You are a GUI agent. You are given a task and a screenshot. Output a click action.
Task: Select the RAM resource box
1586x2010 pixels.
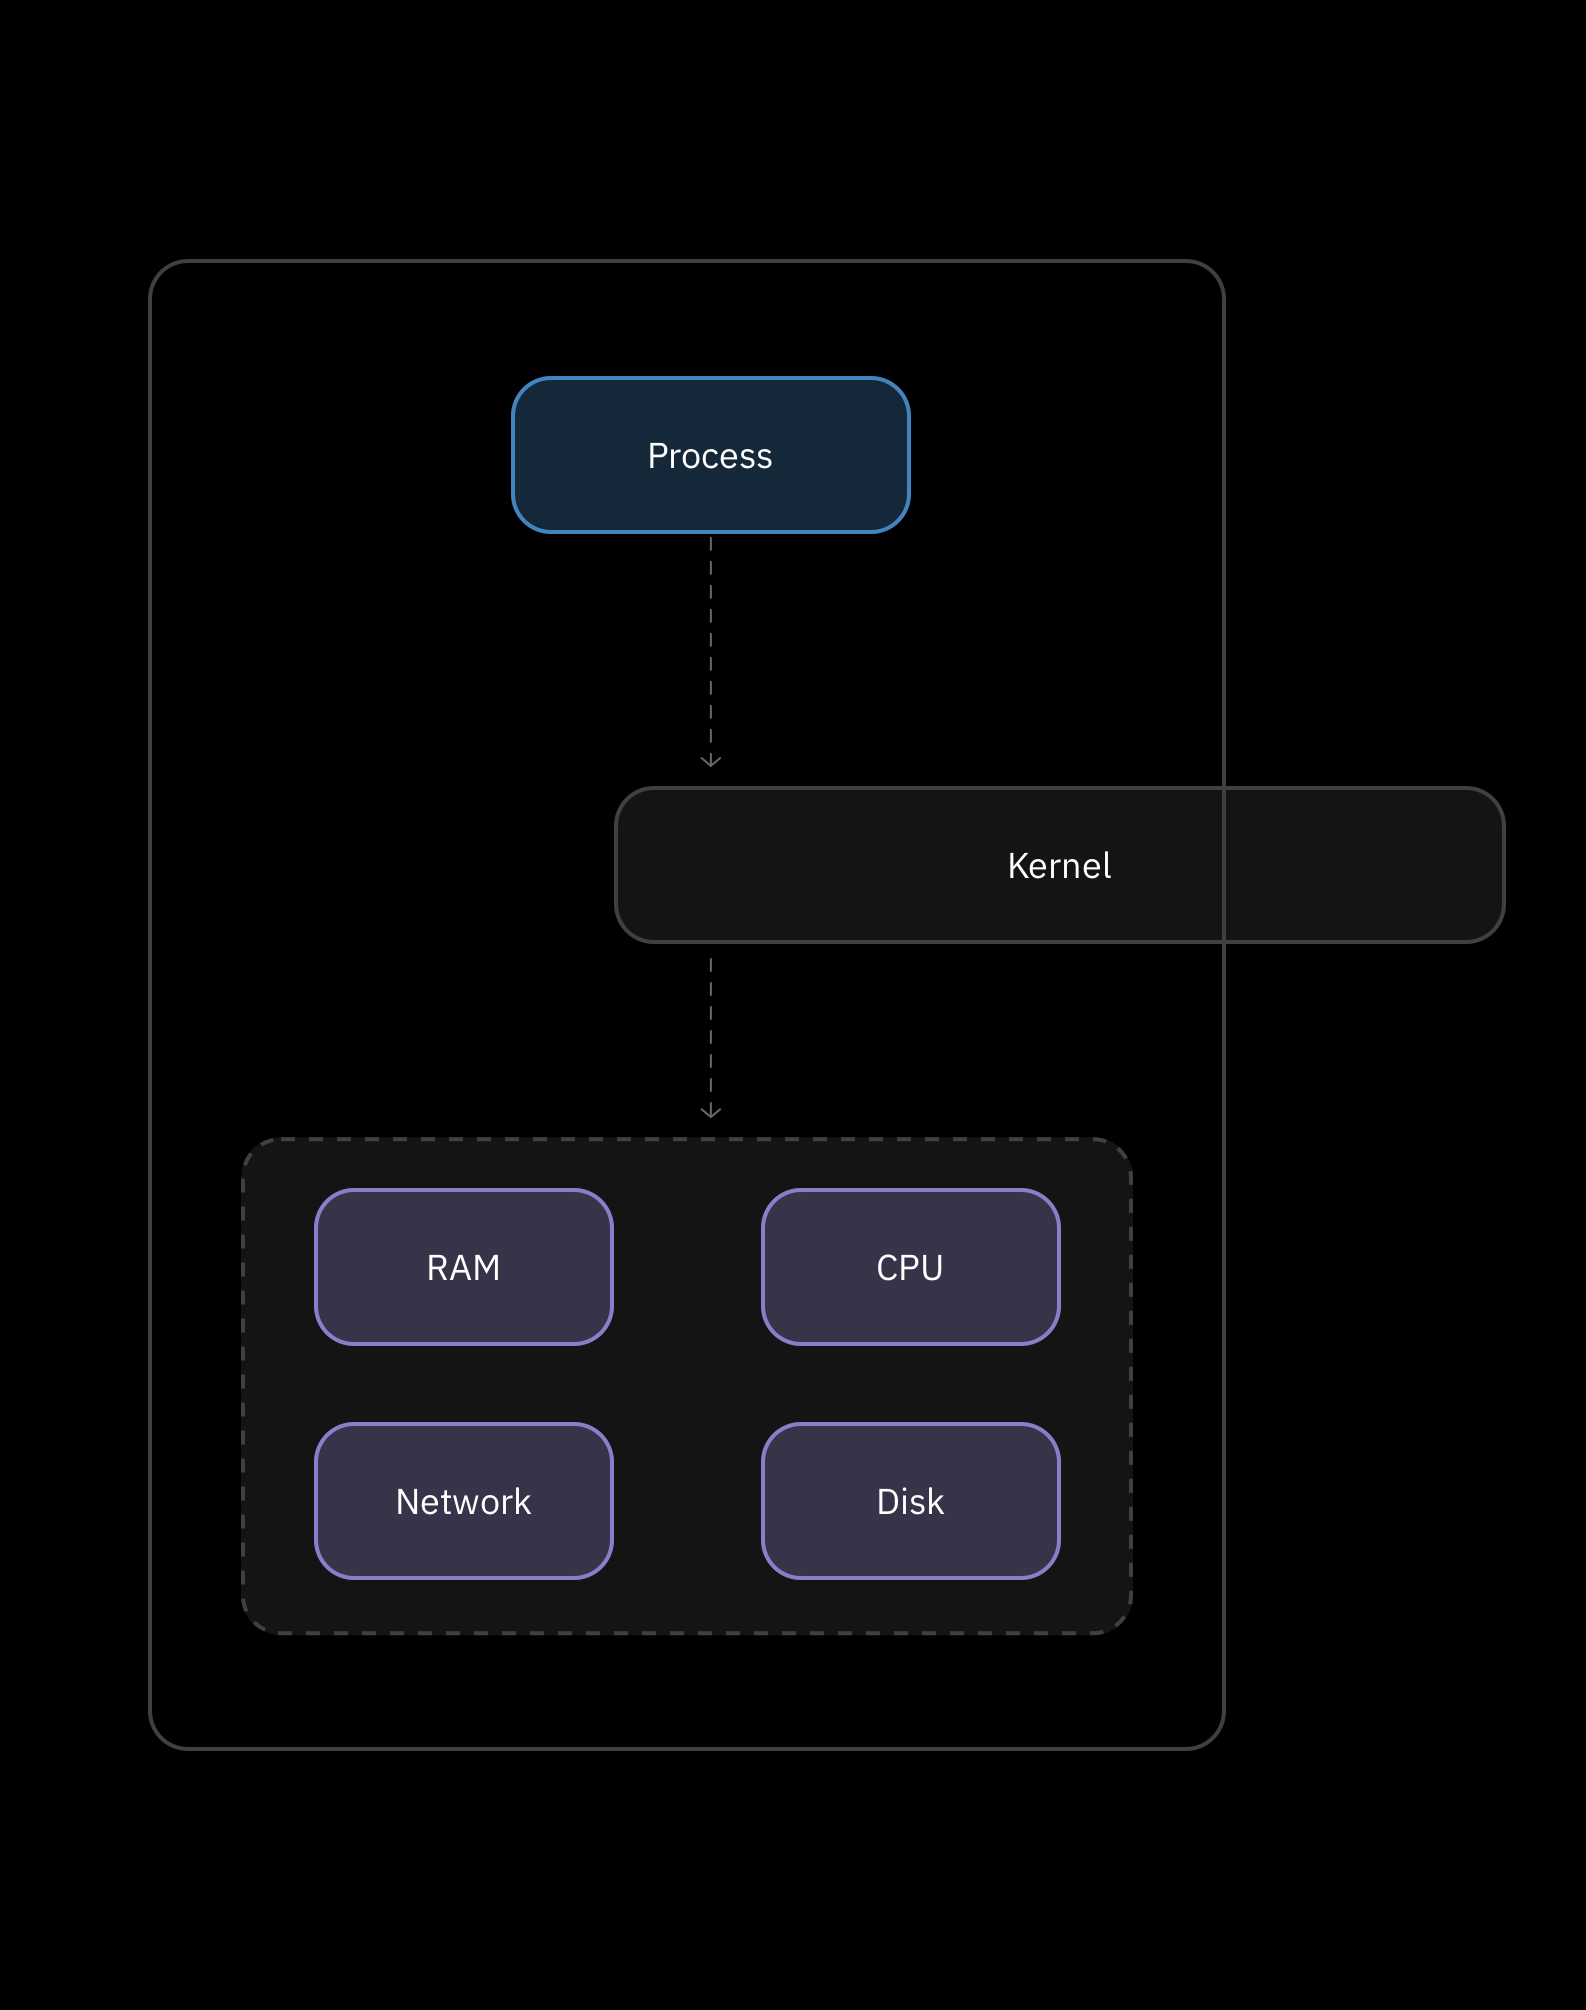coord(463,1267)
